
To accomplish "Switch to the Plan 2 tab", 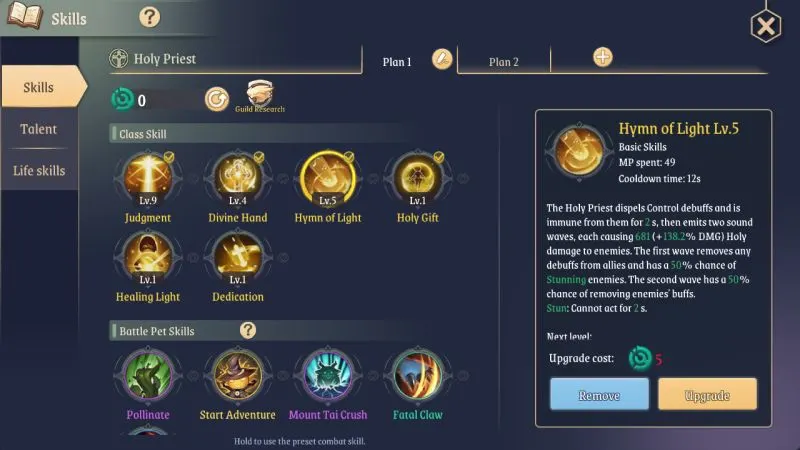I will pyautogui.click(x=504, y=62).
